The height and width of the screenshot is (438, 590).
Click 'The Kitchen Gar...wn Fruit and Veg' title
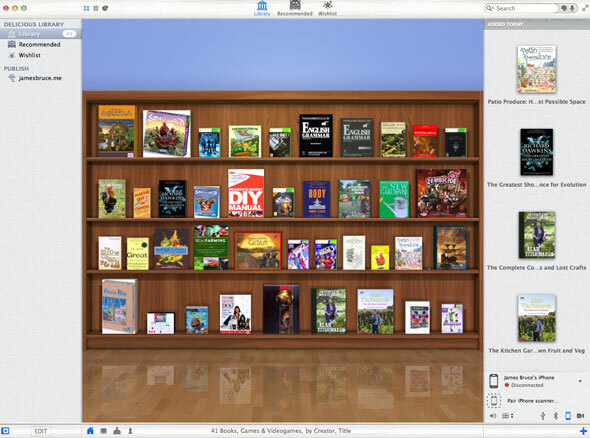point(537,350)
